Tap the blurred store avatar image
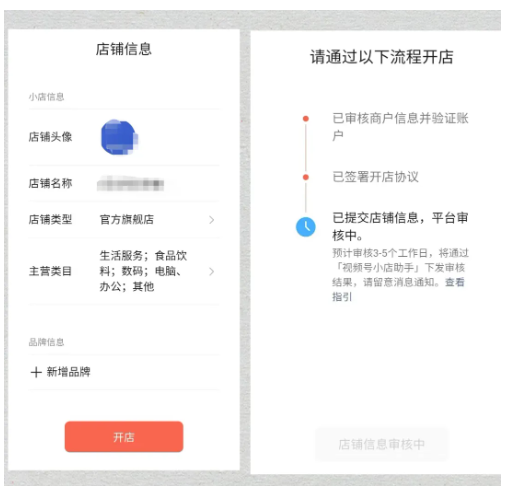The image size is (522, 486). pyautogui.click(x=119, y=137)
